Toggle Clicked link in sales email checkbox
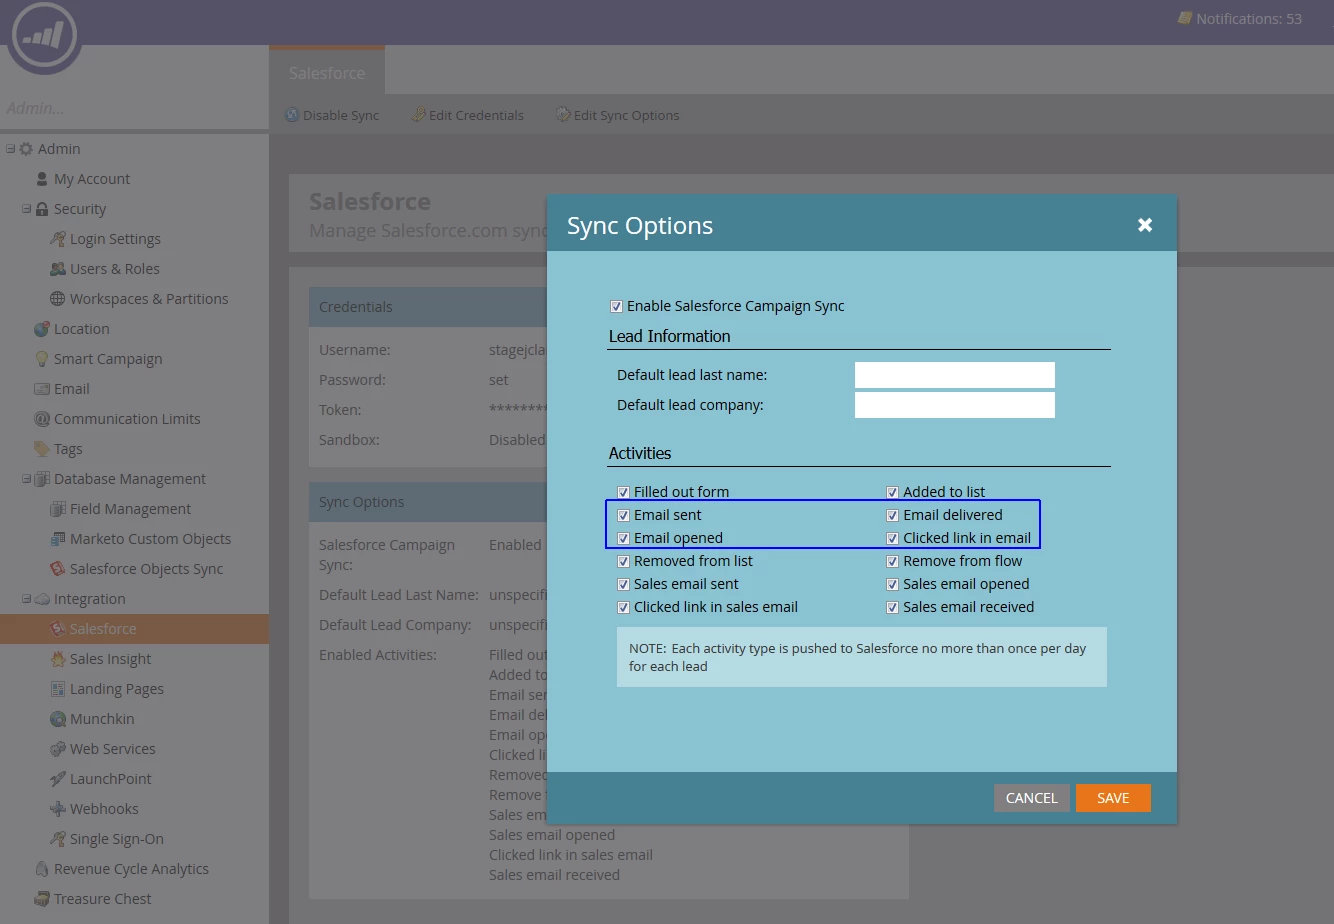 [x=623, y=608]
